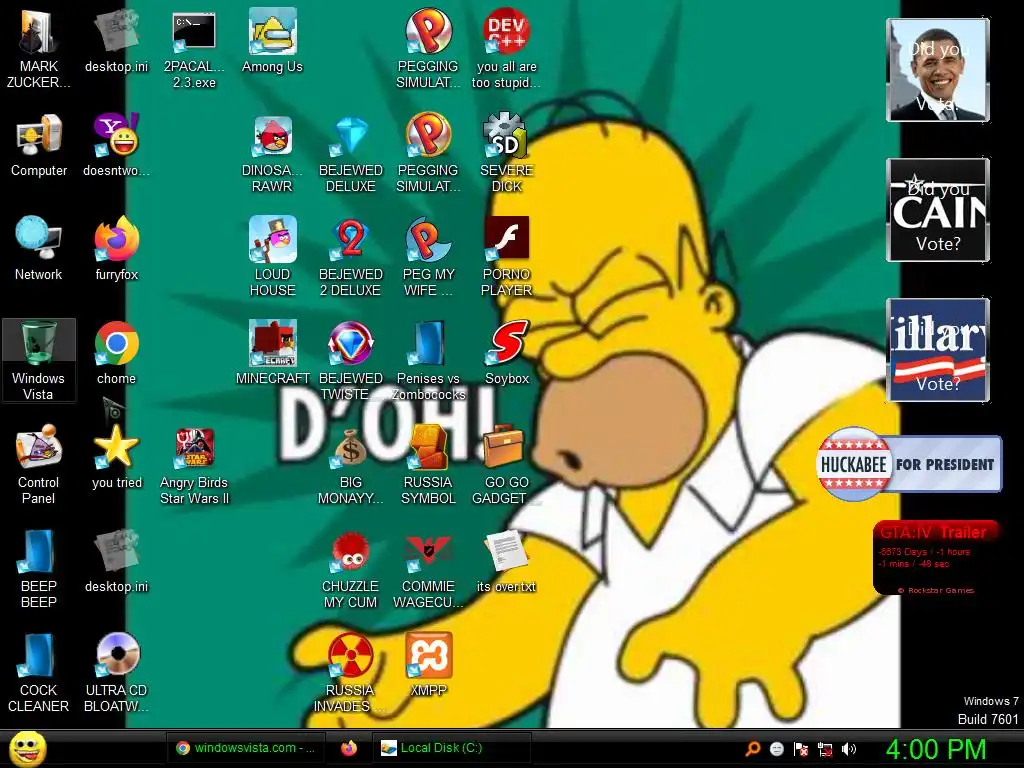This screenshot has height=768, width=1024.
Task: Launch the ULTRA CD BLOATW... disc icon
Action: click(x=116, y=672)
